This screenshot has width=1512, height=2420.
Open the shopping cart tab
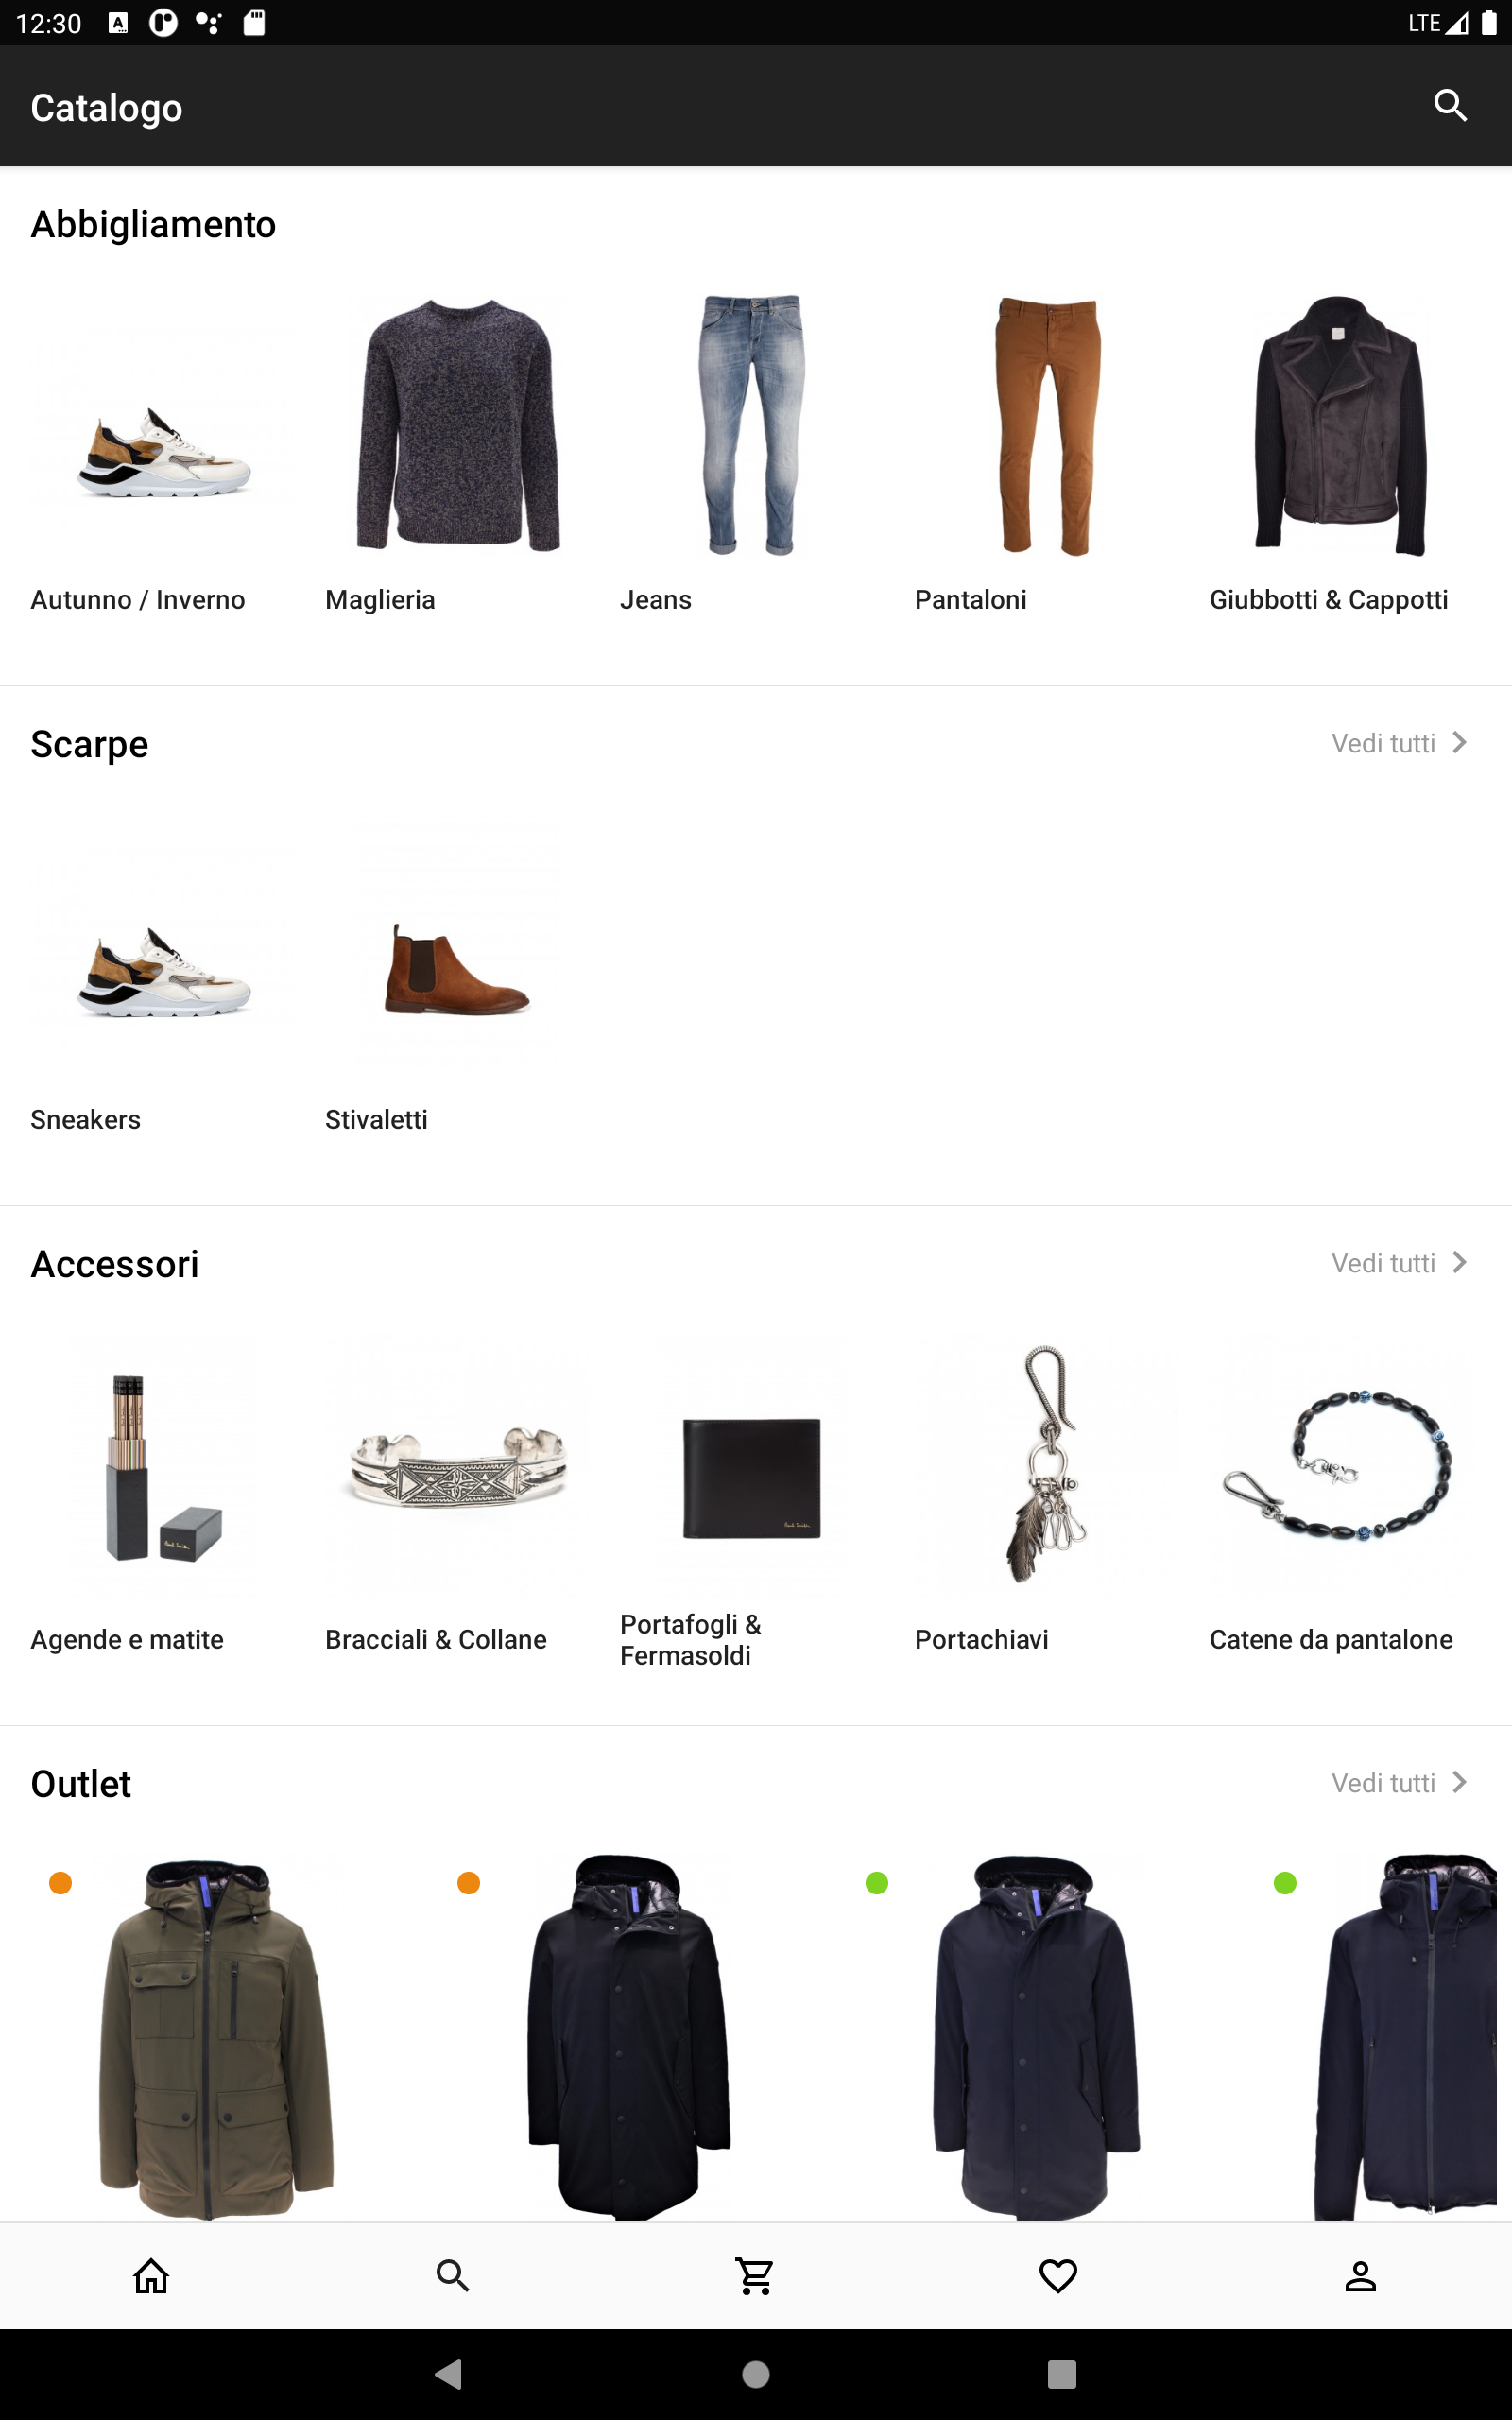click(x=755, y=2275)
